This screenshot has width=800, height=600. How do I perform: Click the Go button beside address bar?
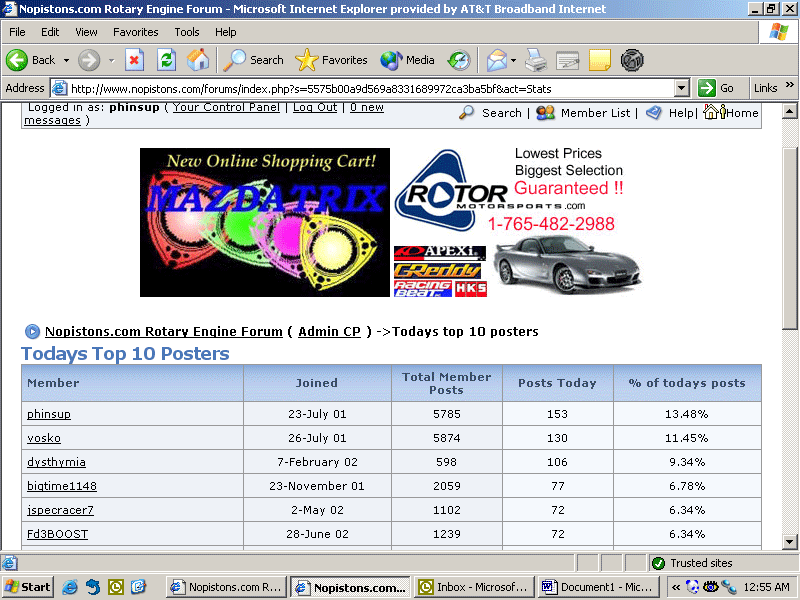[717, 88]
